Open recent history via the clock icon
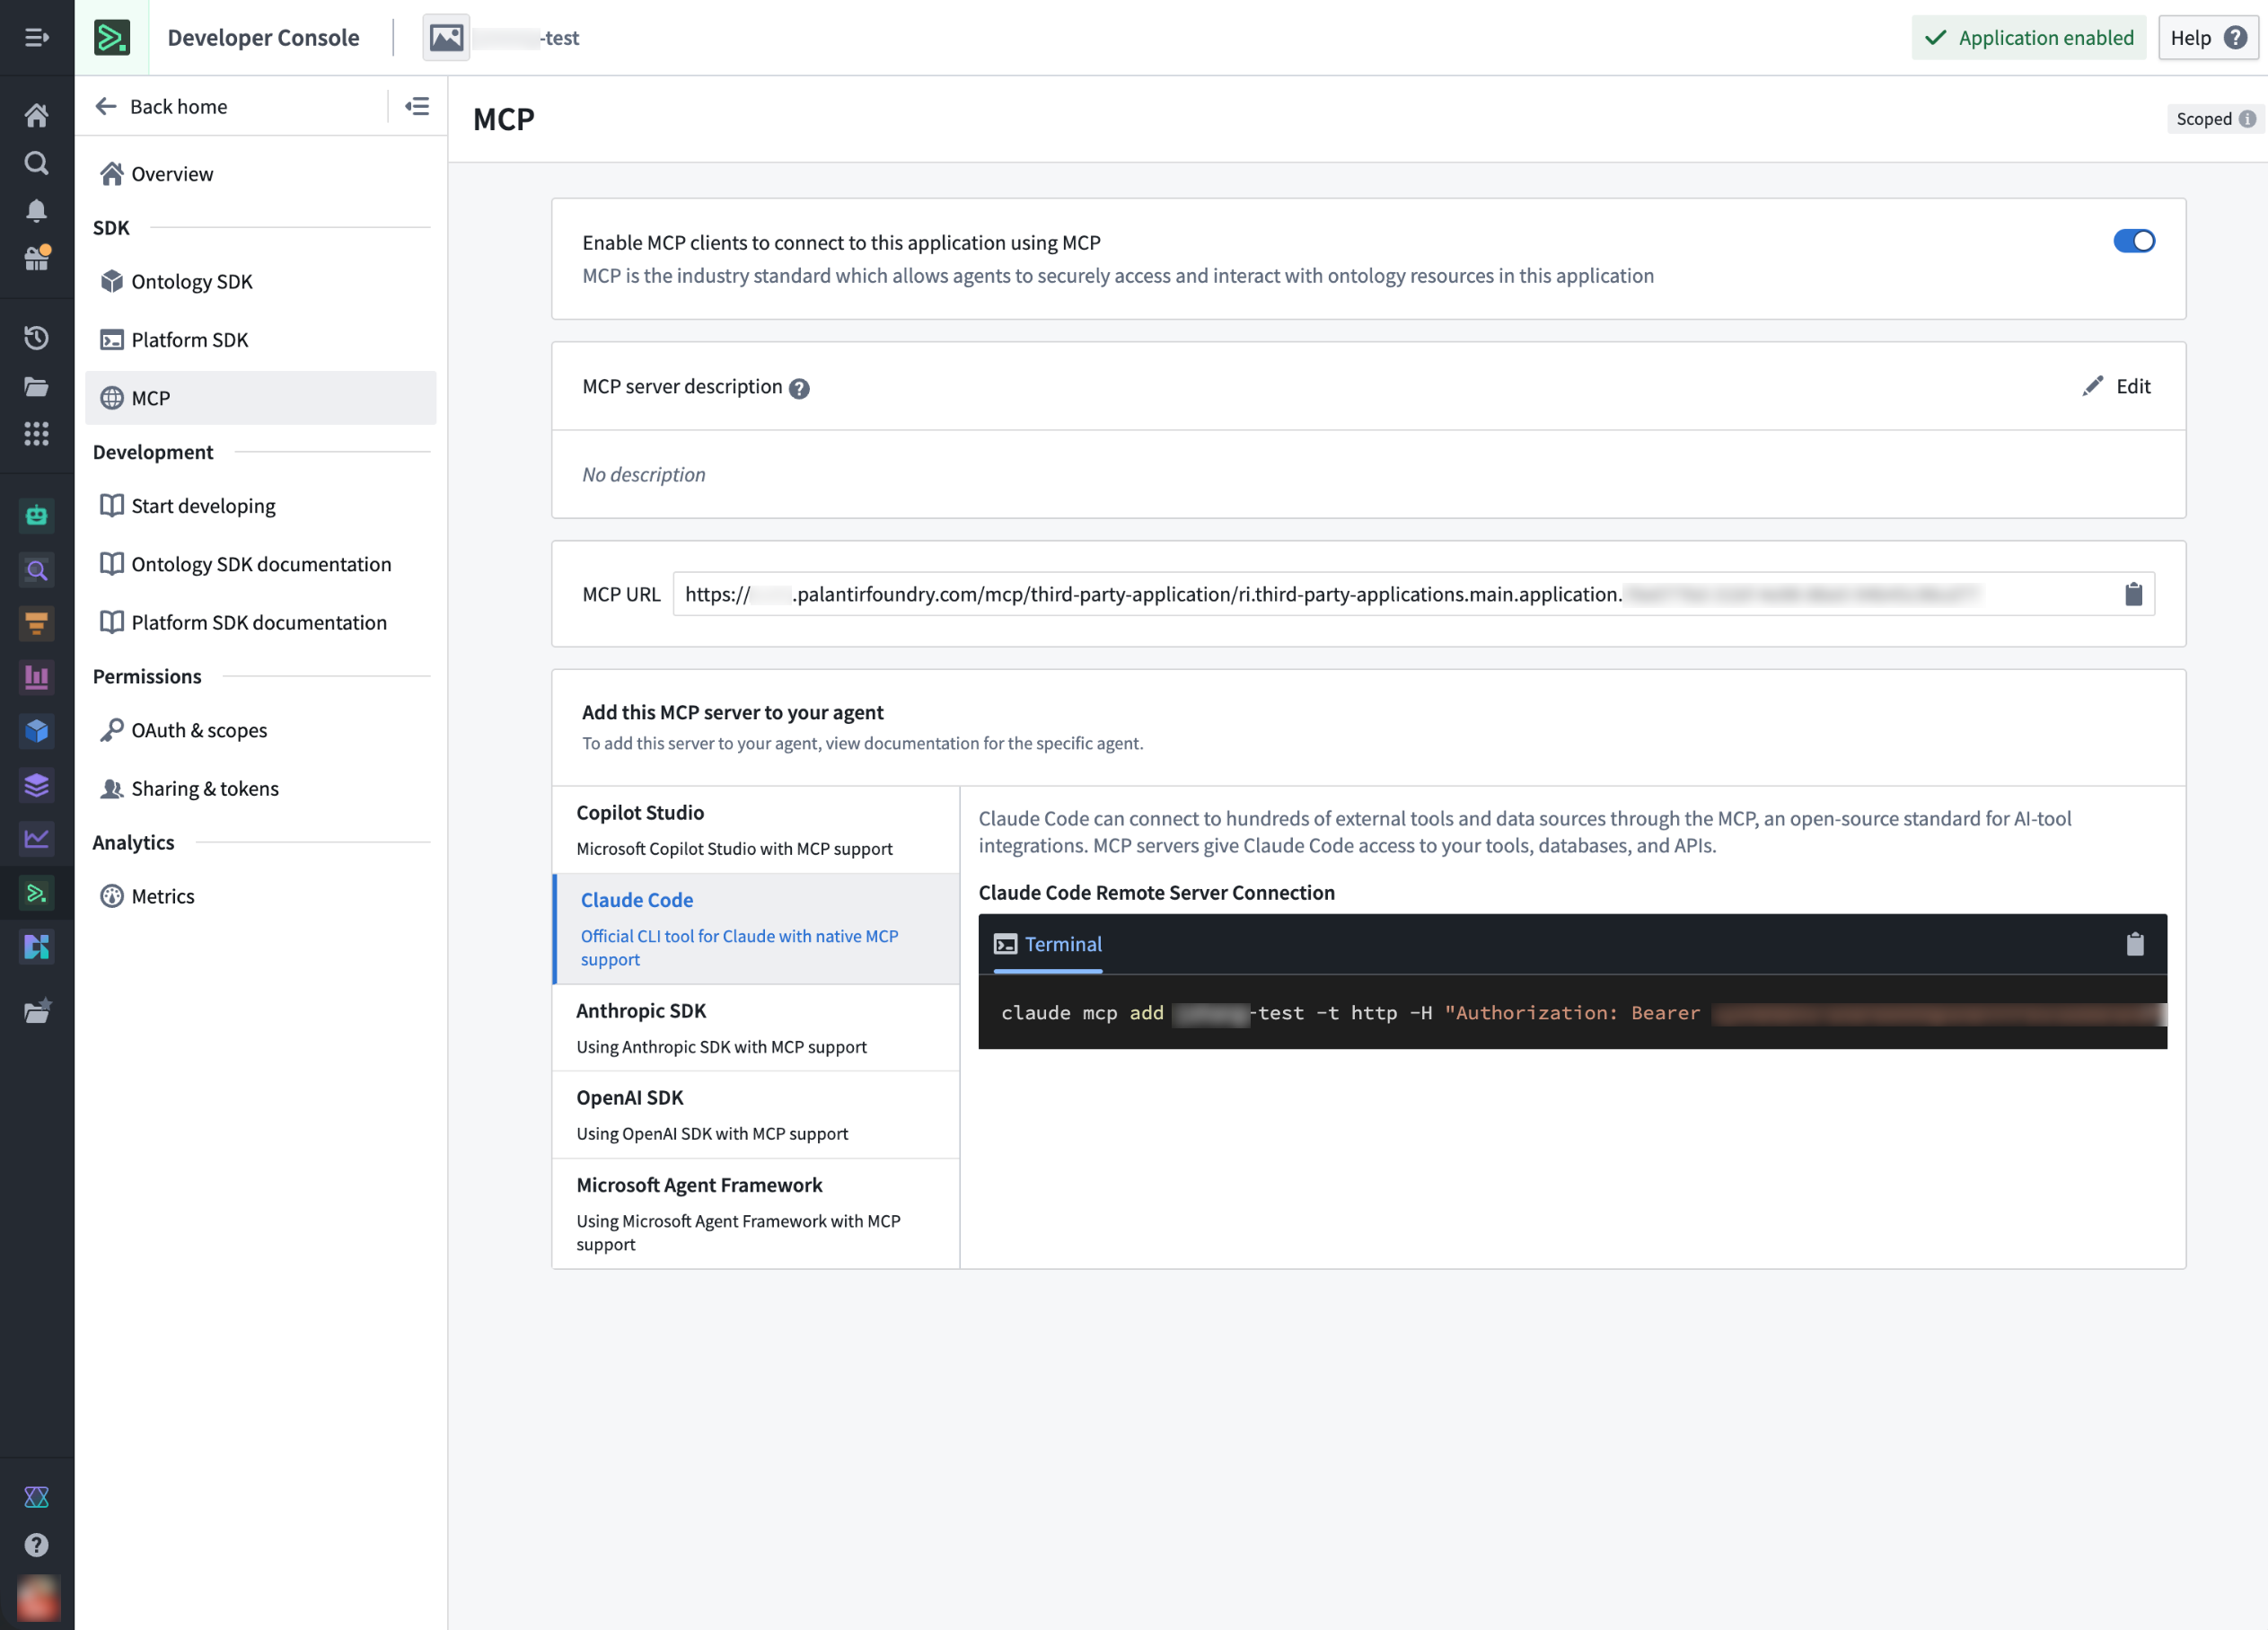Viewport: 2268px width, 1630px height. 37,338
